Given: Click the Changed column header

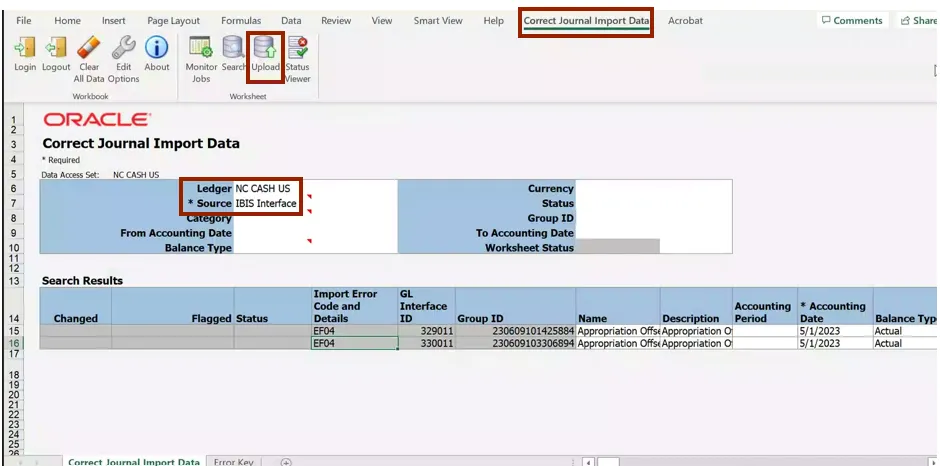Looking at the screenshot, I should tap(76, 306).
